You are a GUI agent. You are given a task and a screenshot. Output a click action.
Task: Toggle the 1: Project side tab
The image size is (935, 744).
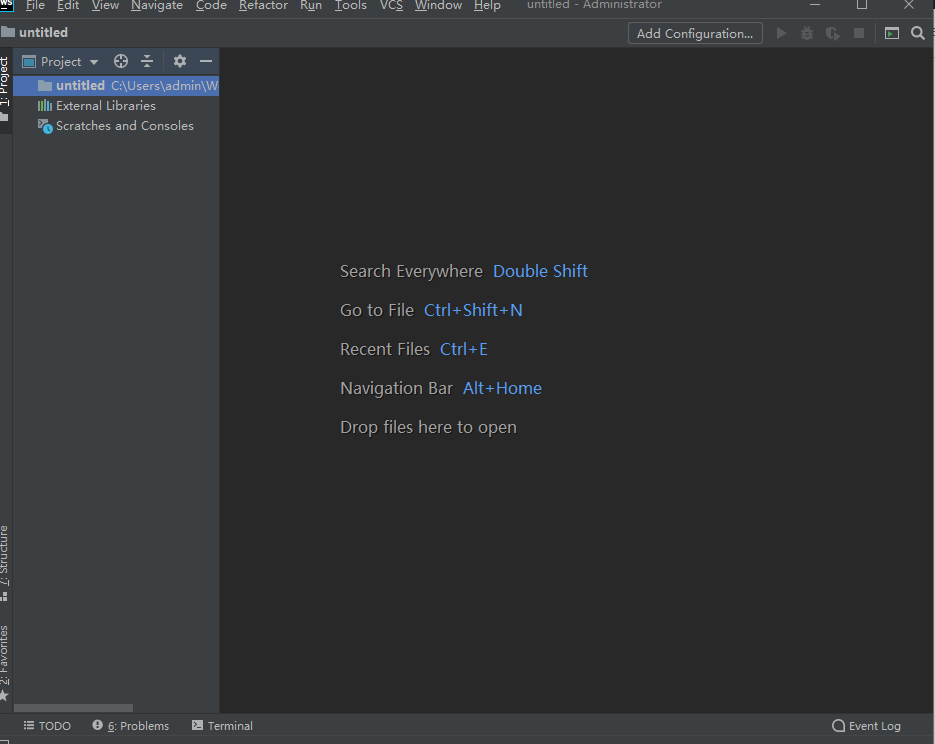(x=5, y=82)
